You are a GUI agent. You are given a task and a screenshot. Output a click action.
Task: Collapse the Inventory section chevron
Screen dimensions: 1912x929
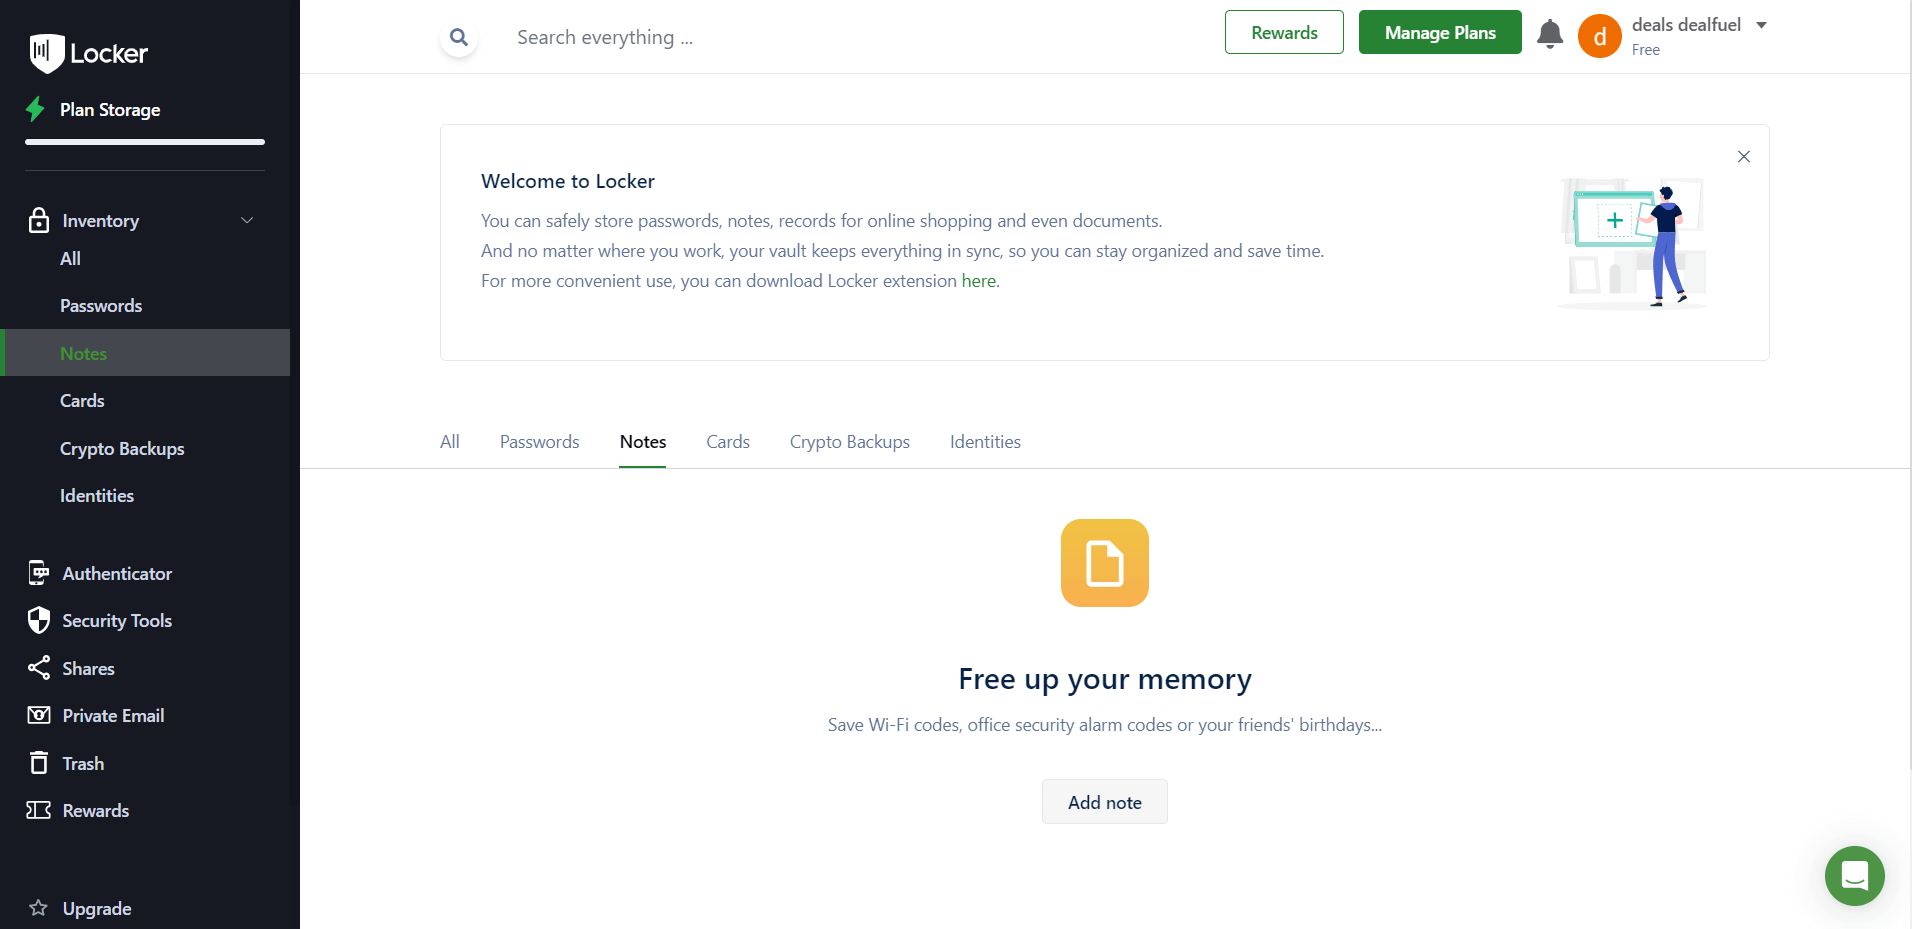pos(247,220)
